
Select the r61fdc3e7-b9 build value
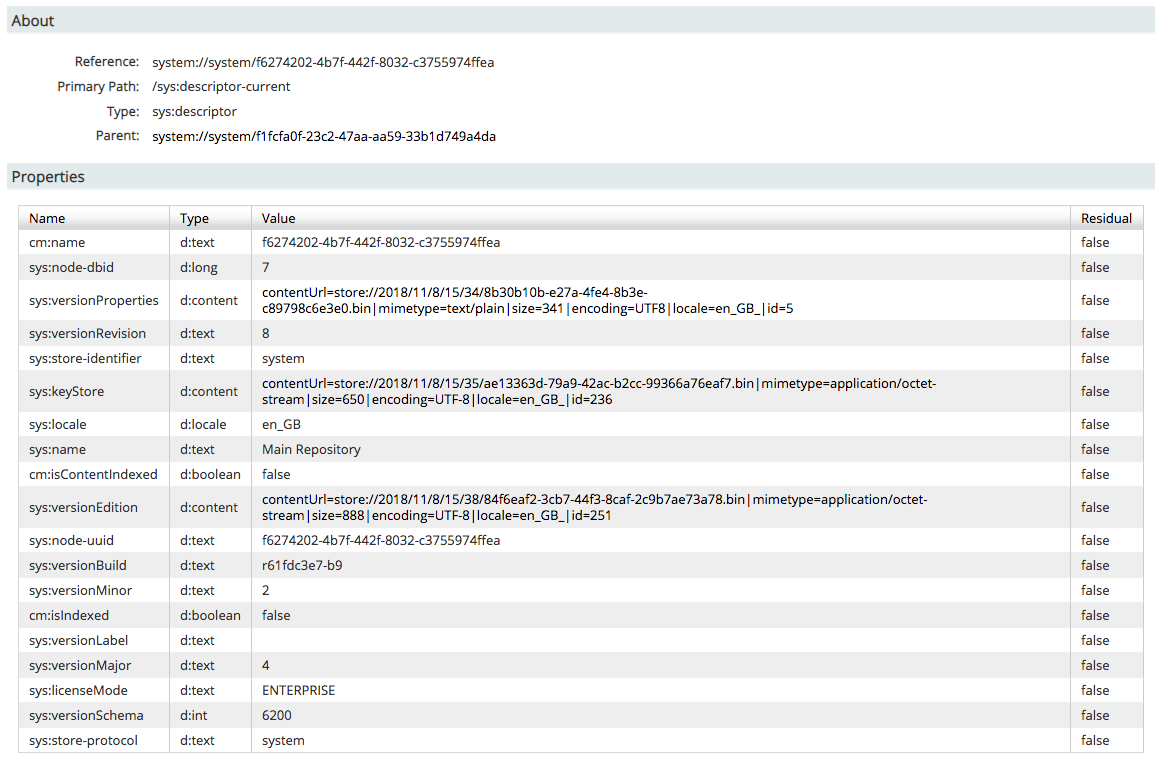pyautogui.click(x=302, y=566)
